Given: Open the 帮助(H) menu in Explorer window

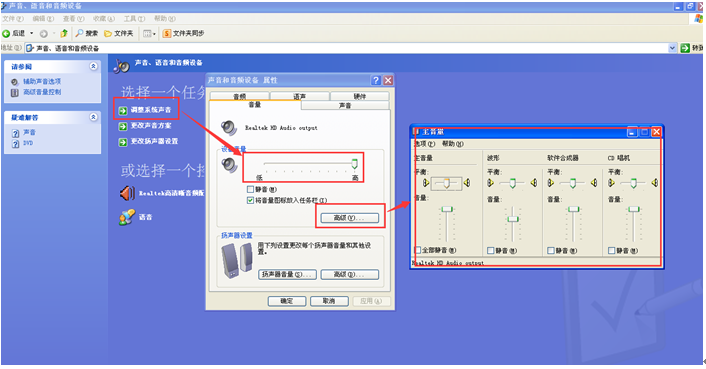Looking at the screenshot, I should [165, 18].
